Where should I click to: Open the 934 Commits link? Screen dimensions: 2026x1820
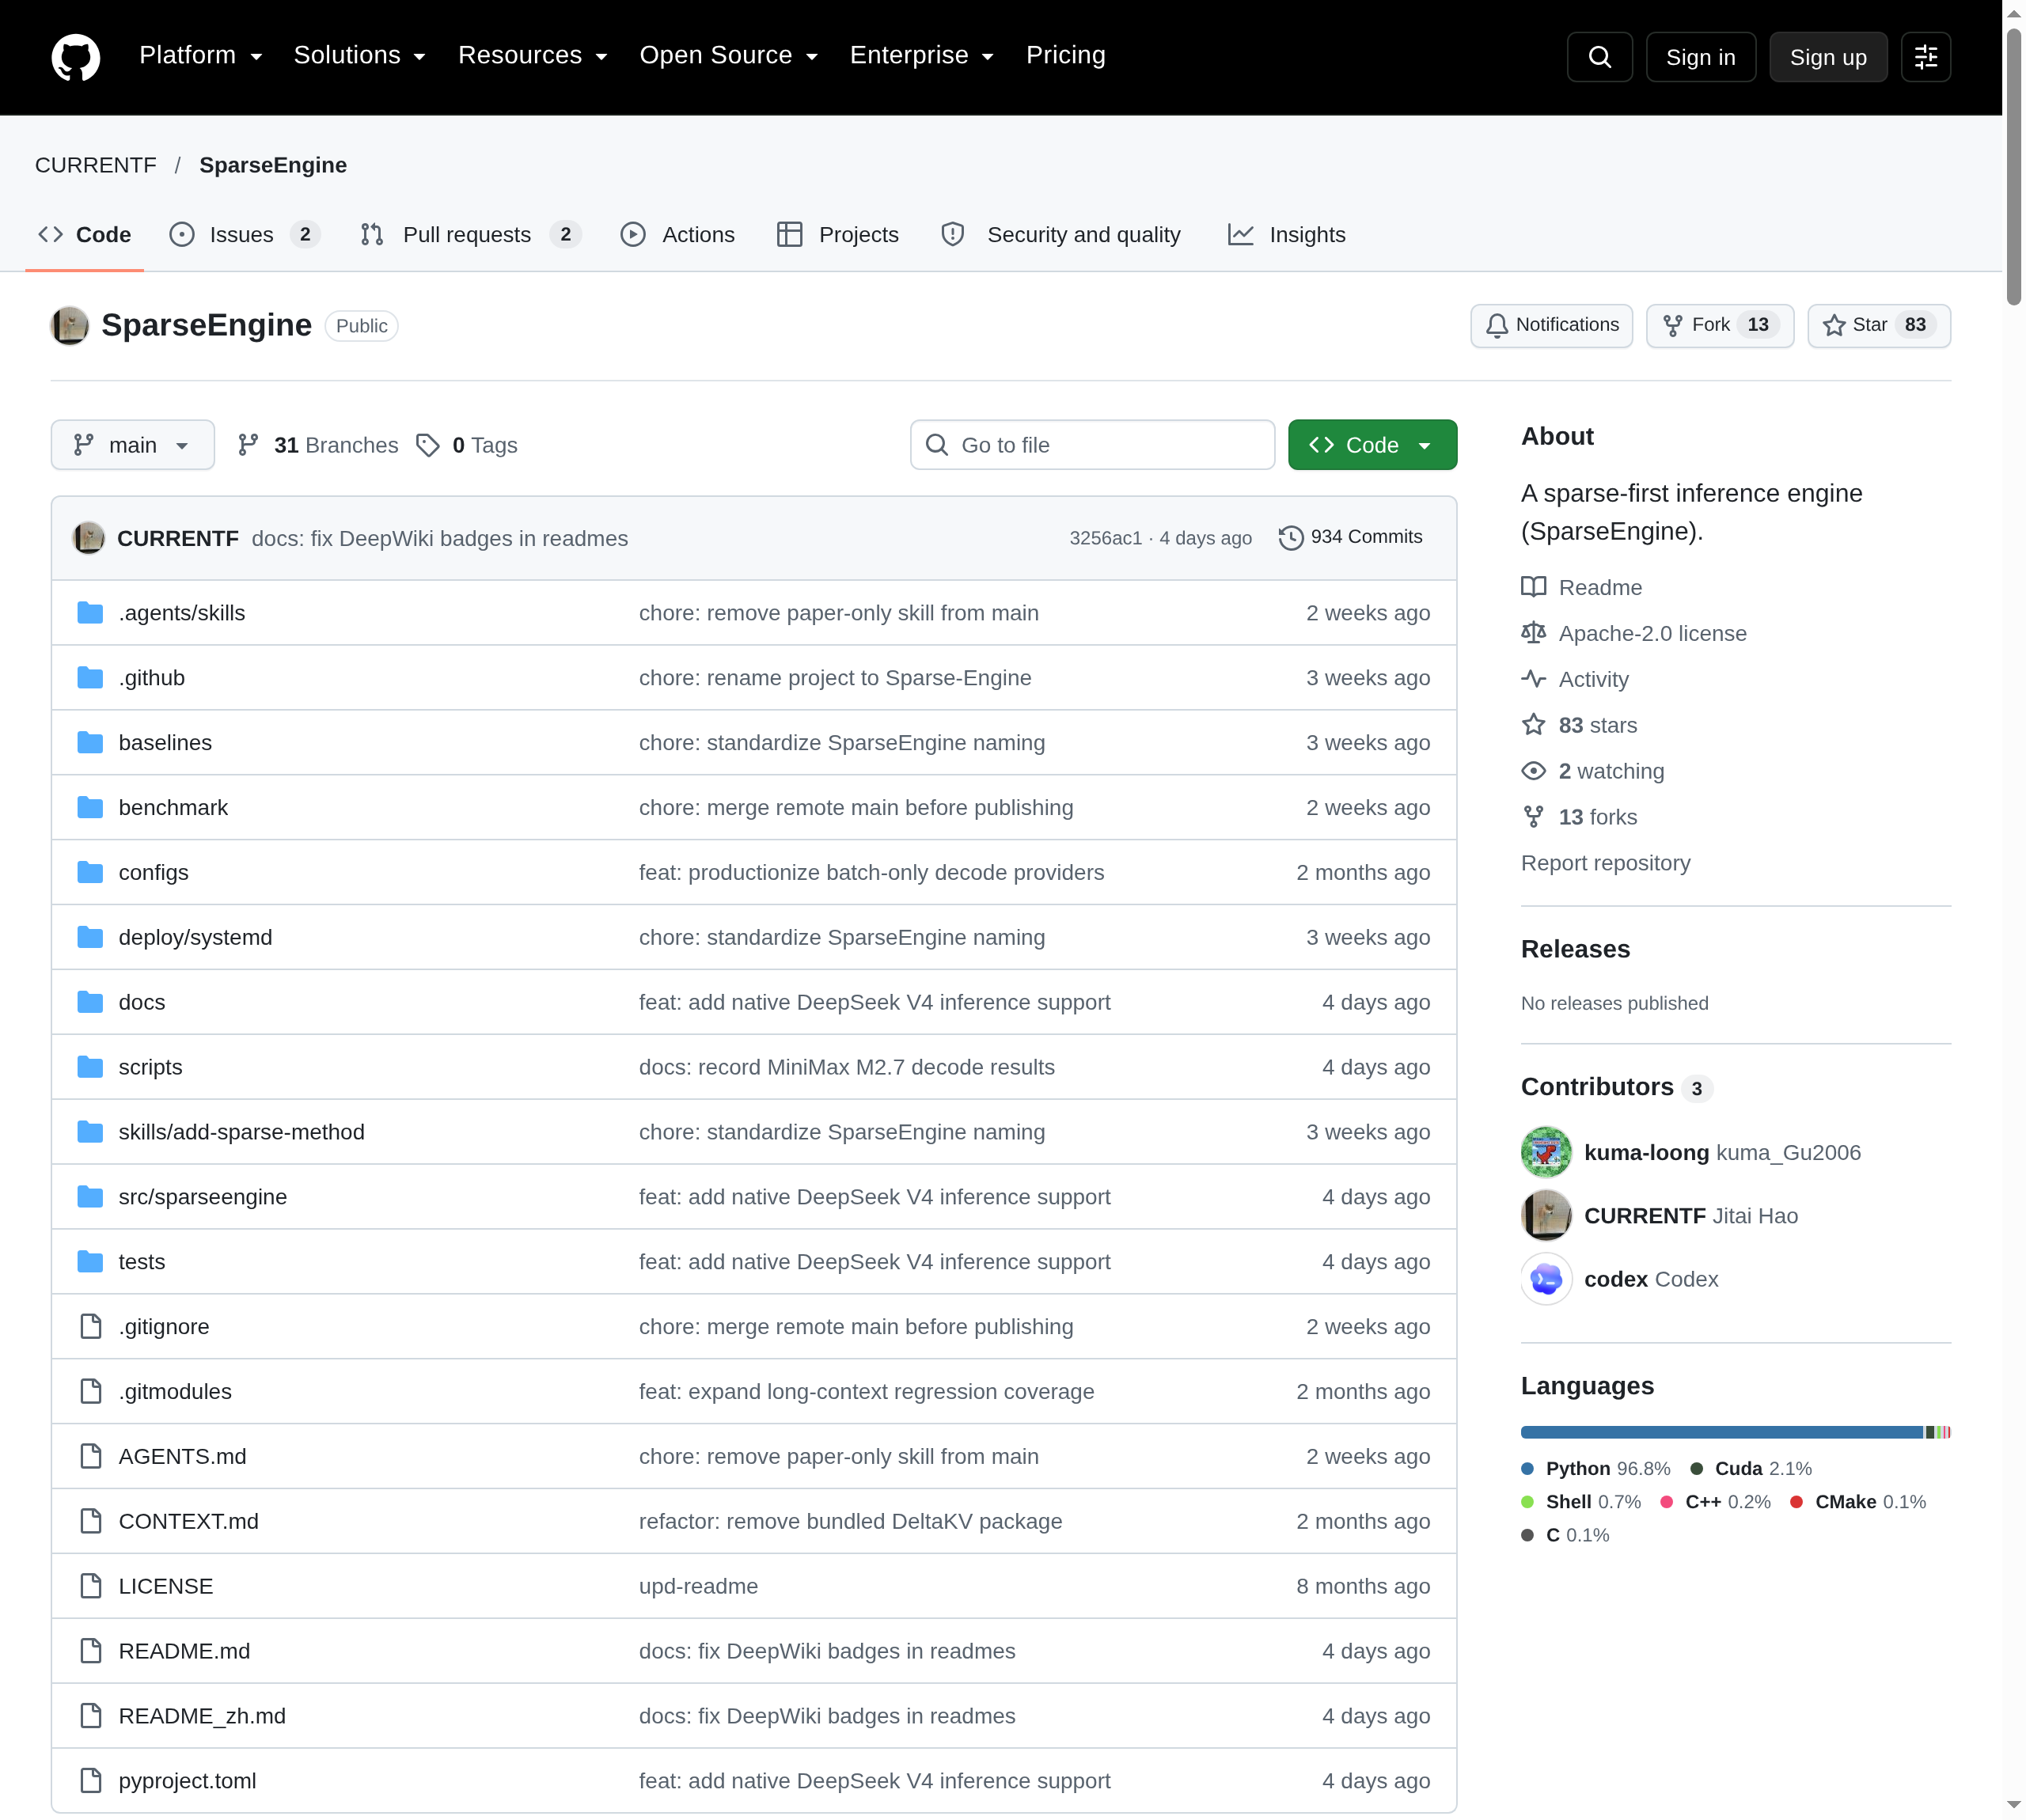click(x=1351, y=538)
